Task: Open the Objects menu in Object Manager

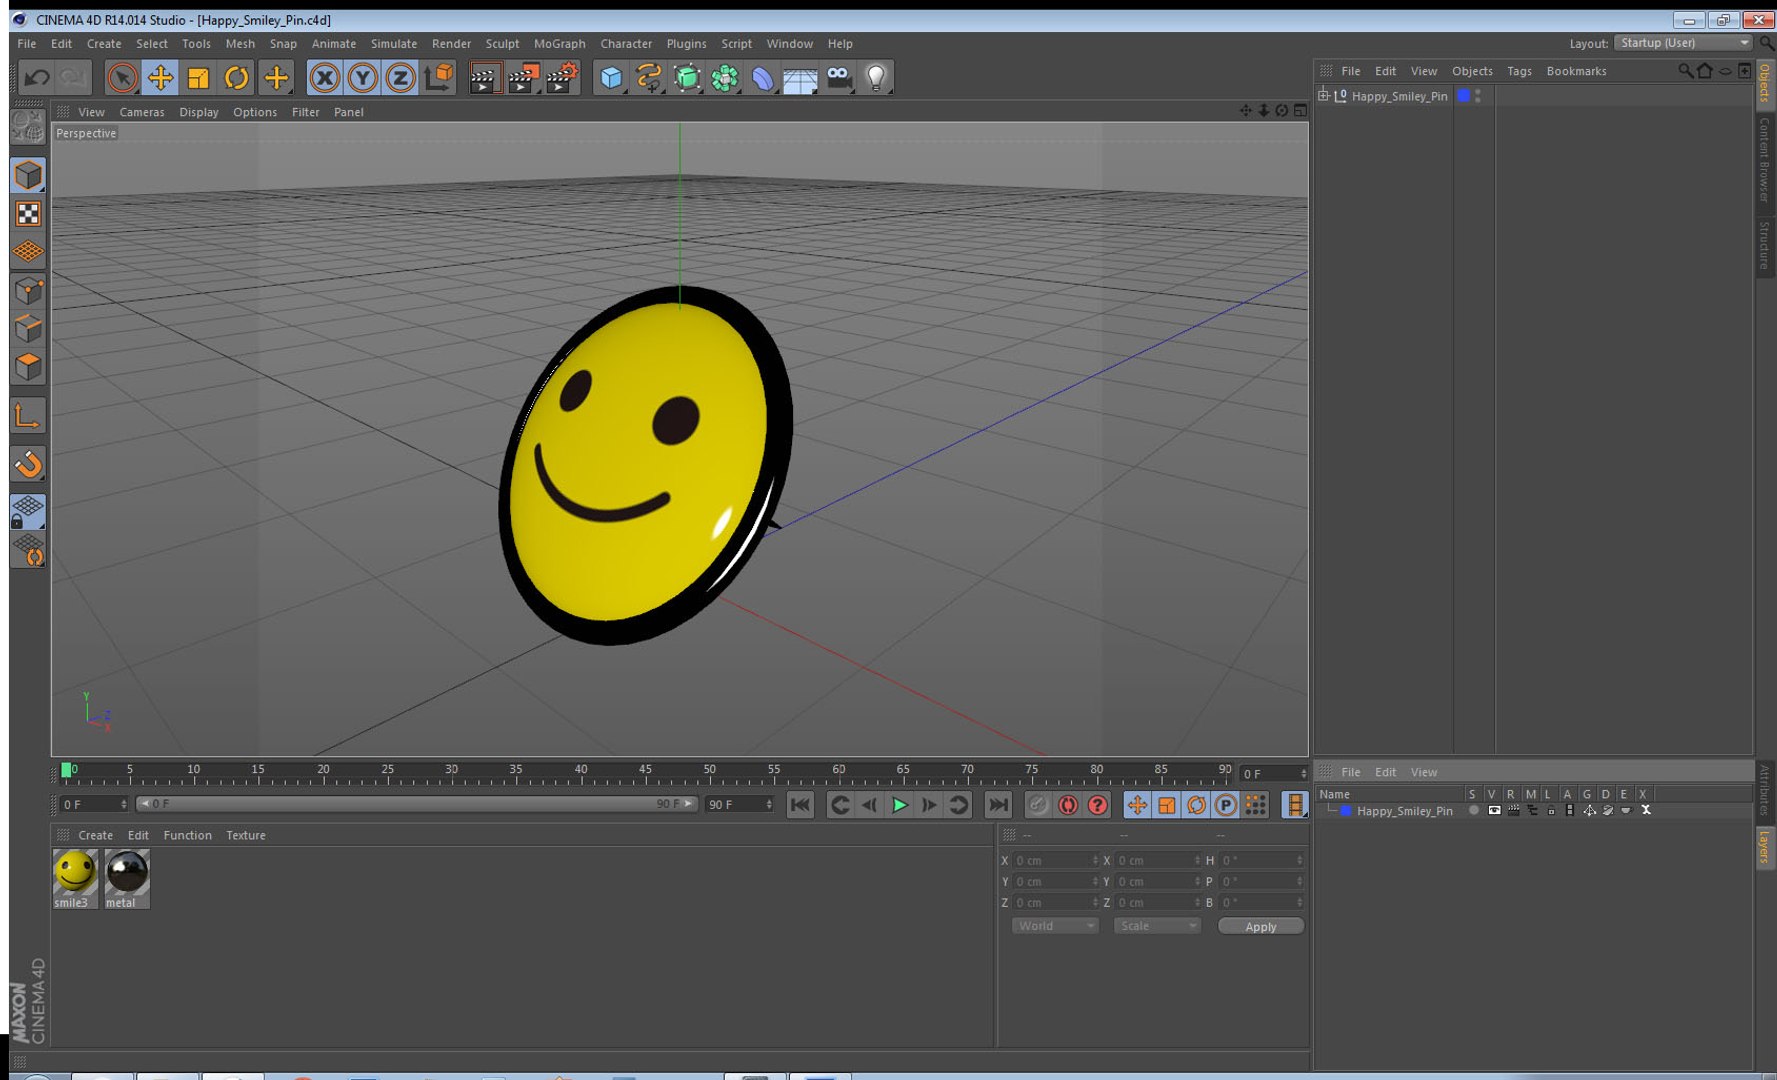Action: pyautogui.click(x=1472, y=71)
